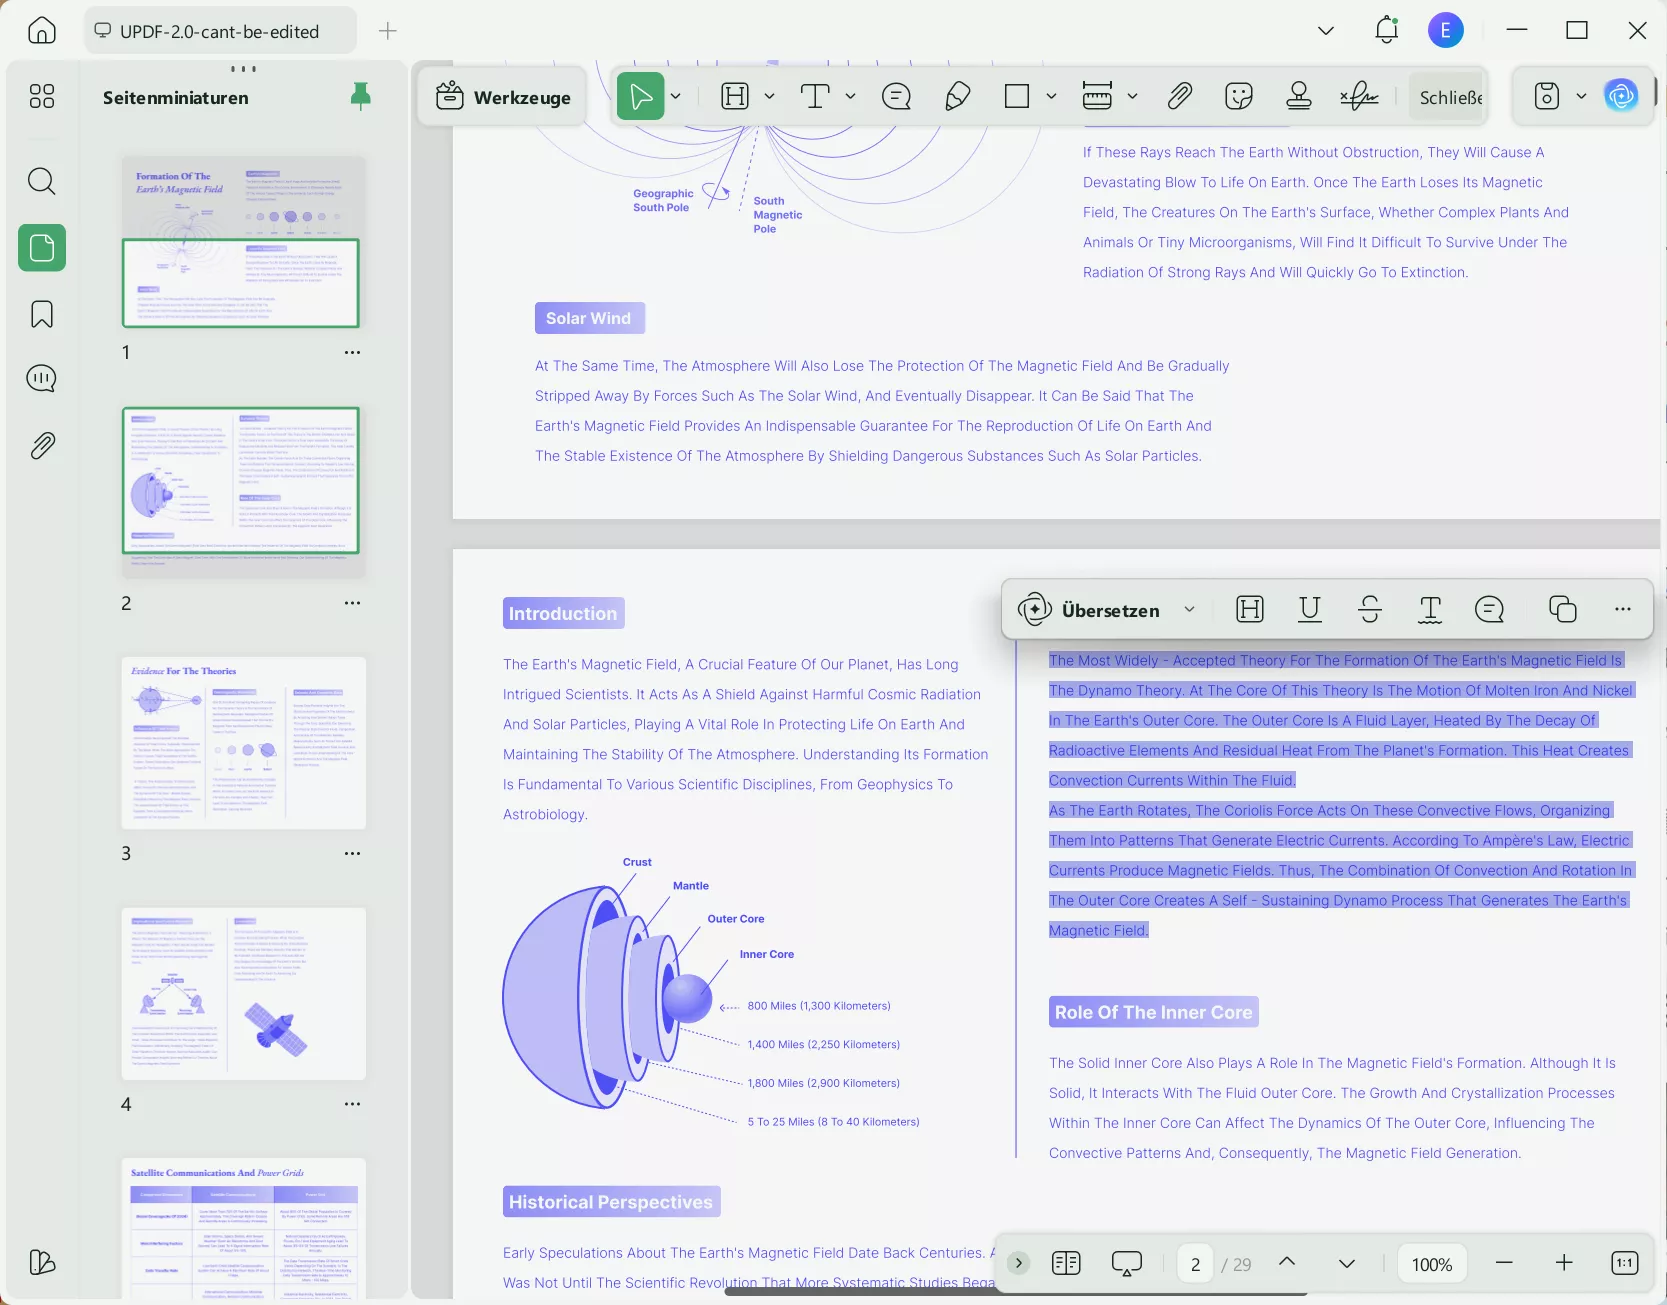Viewport: 1667px width, 1305px height.
Task: Open the shape tool dropdown arrow
Action: (1051, 97)
